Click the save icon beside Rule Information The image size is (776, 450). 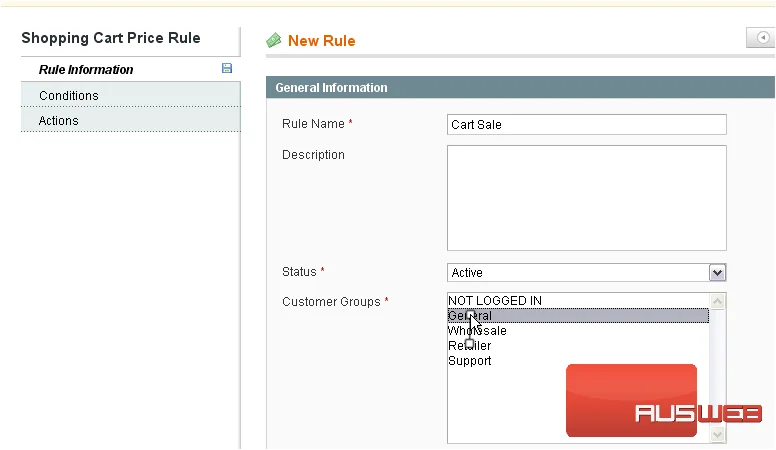click(x=227, y=68)
